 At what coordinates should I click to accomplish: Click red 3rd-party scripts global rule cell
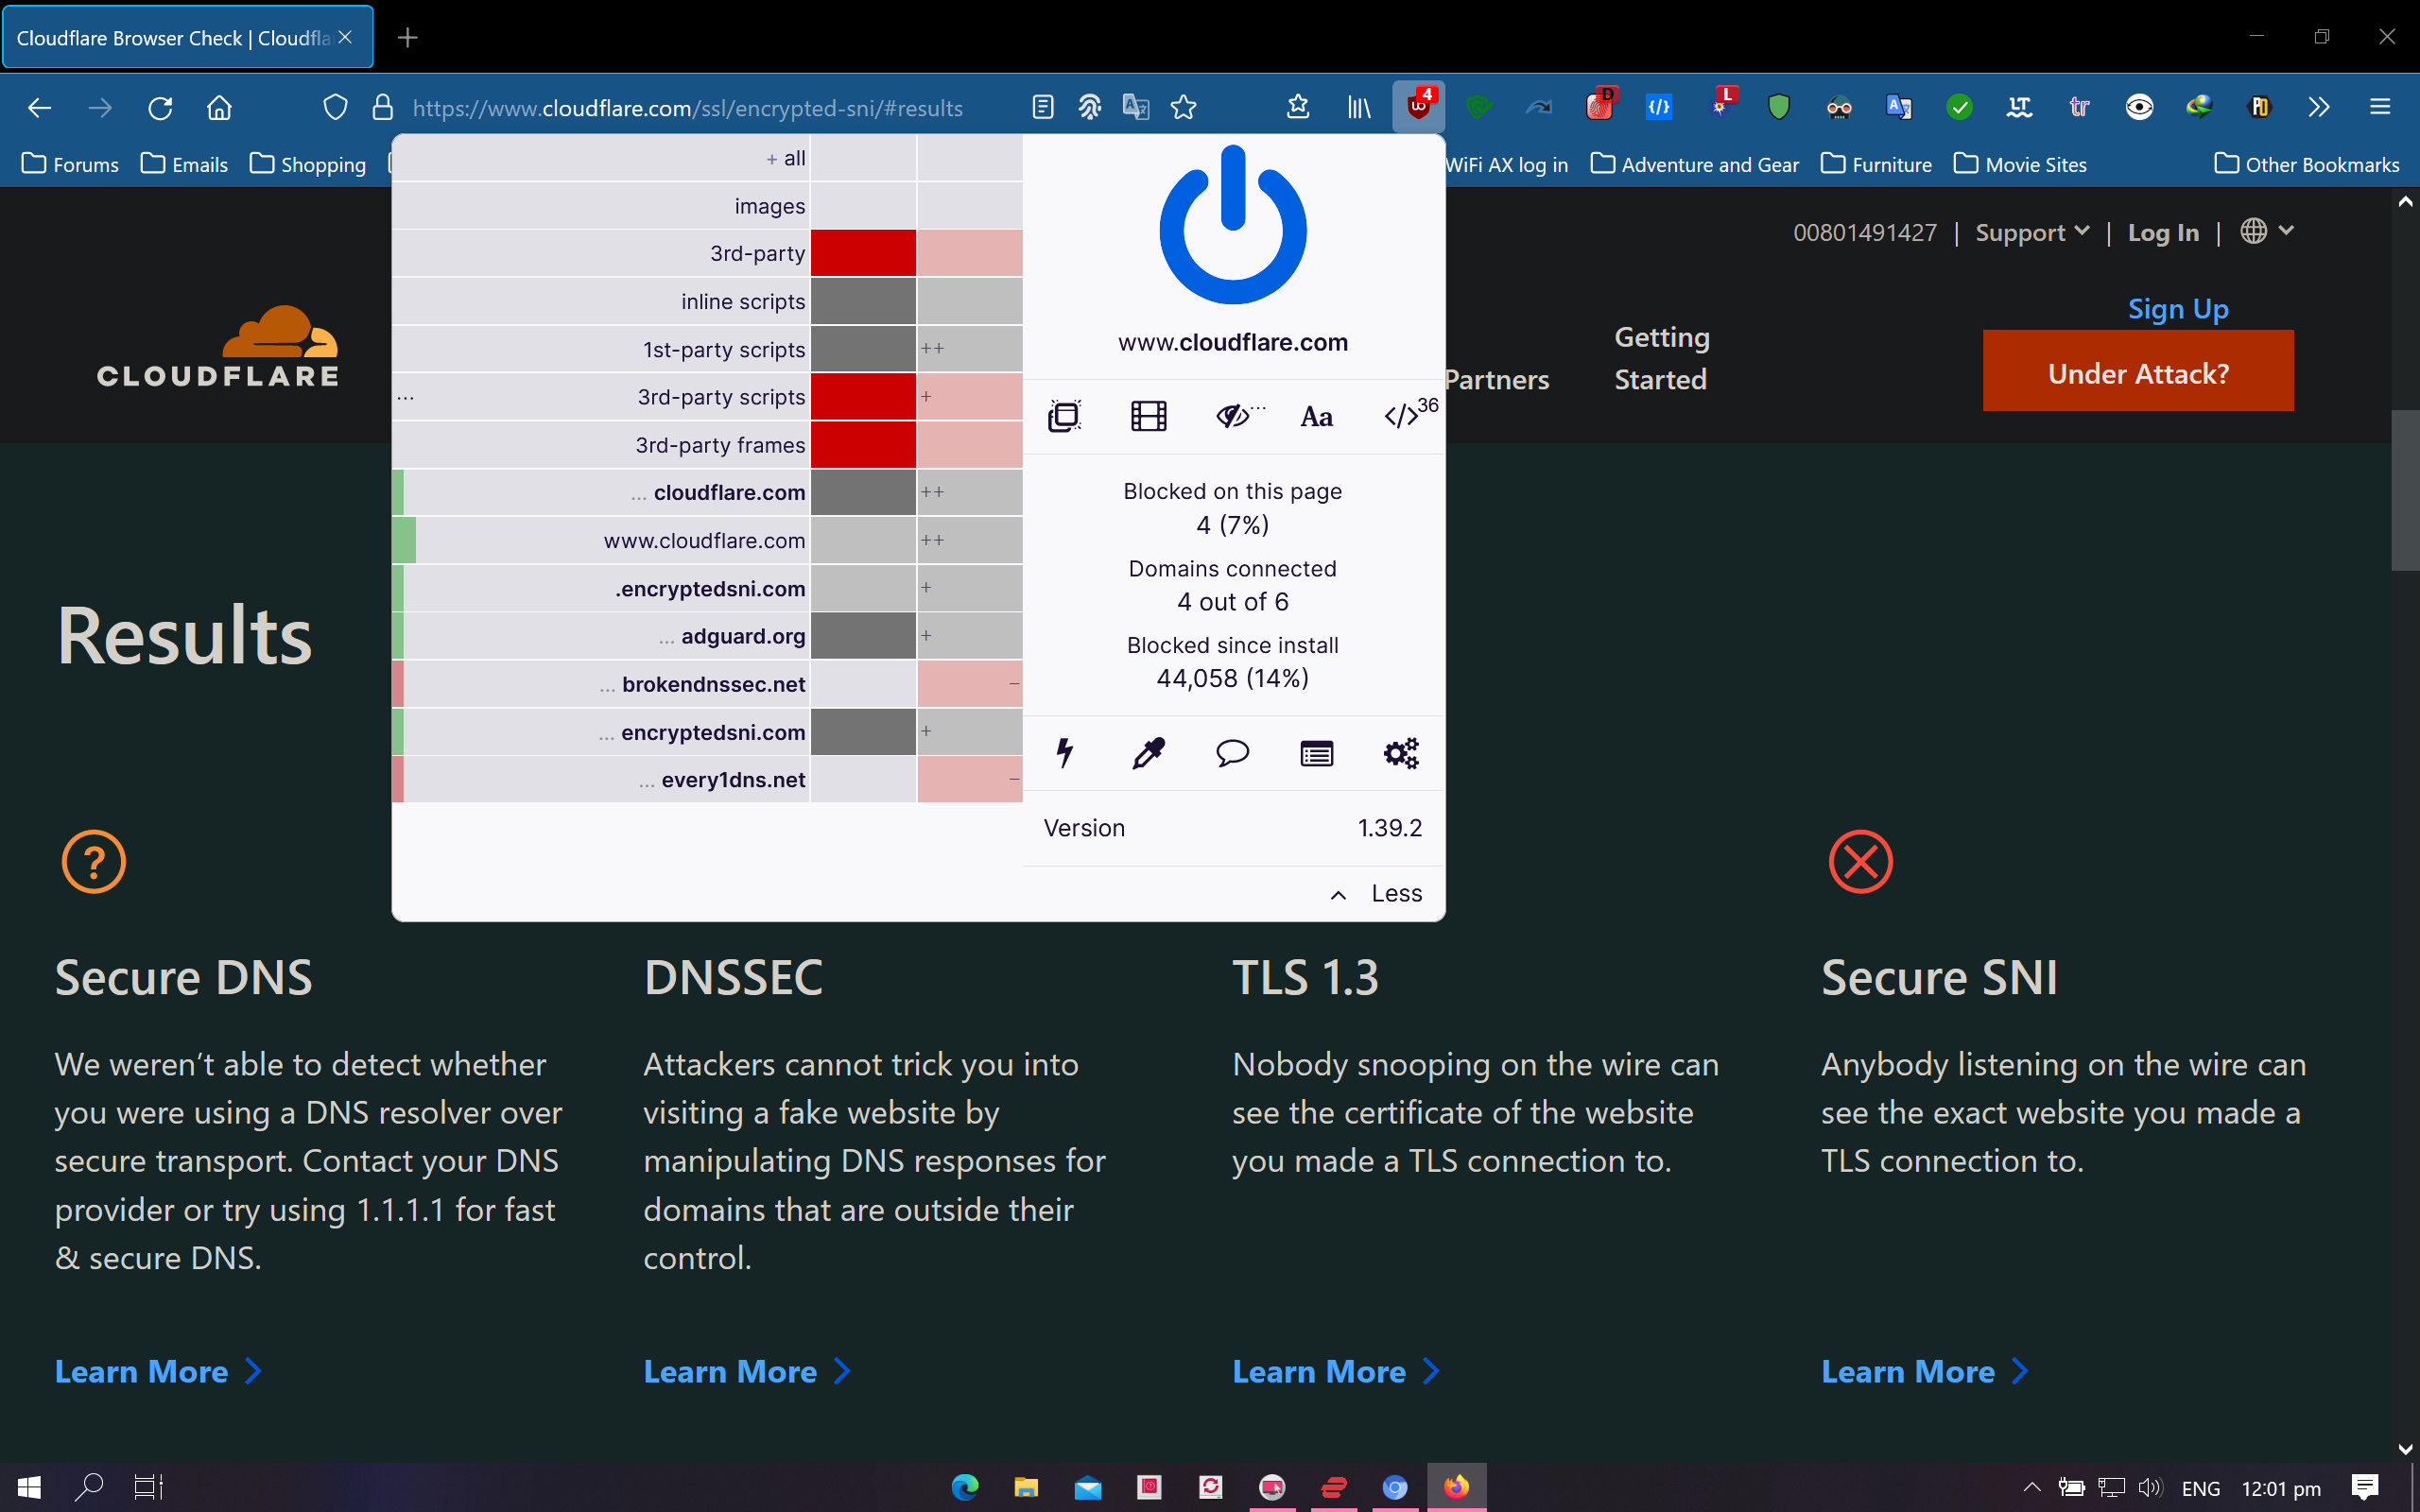point(862,397)
